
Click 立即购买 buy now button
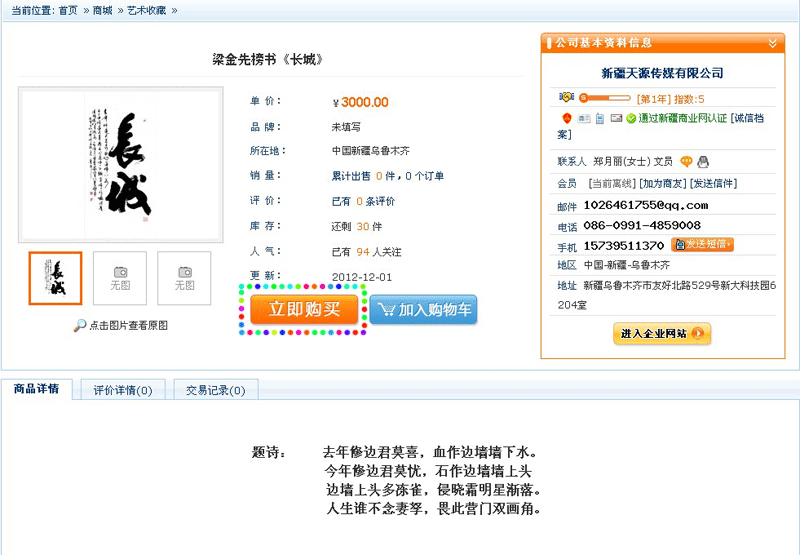pos(304,309)
